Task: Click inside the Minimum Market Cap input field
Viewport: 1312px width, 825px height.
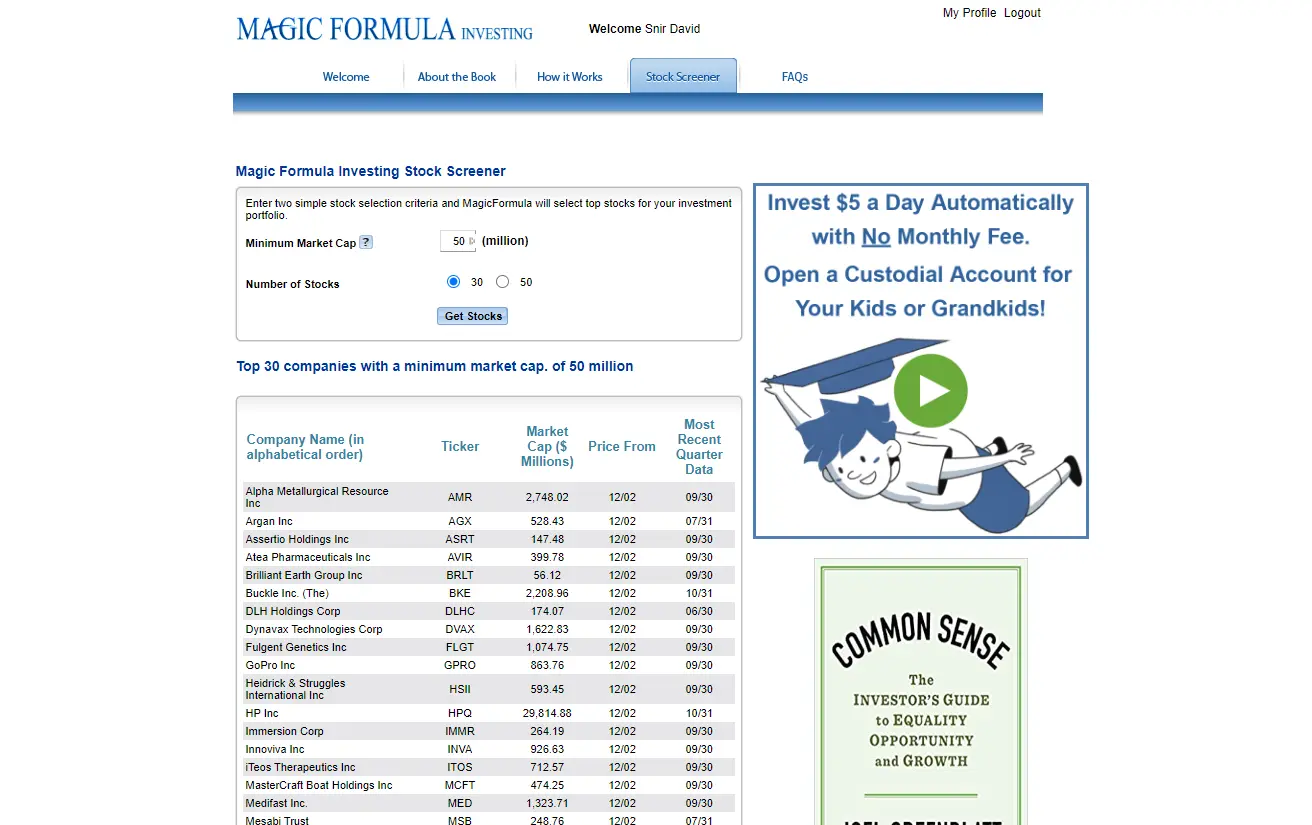Action: (454, 240)
